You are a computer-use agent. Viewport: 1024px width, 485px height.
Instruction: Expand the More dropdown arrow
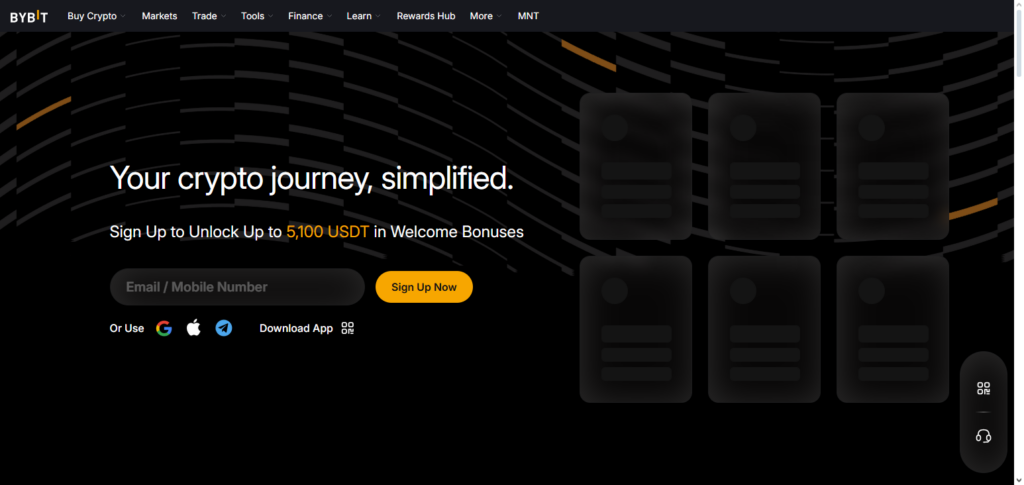coord(499,16)
